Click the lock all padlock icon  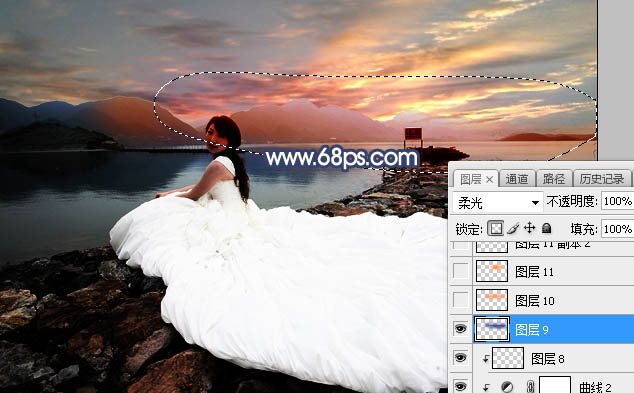(547, 228)
